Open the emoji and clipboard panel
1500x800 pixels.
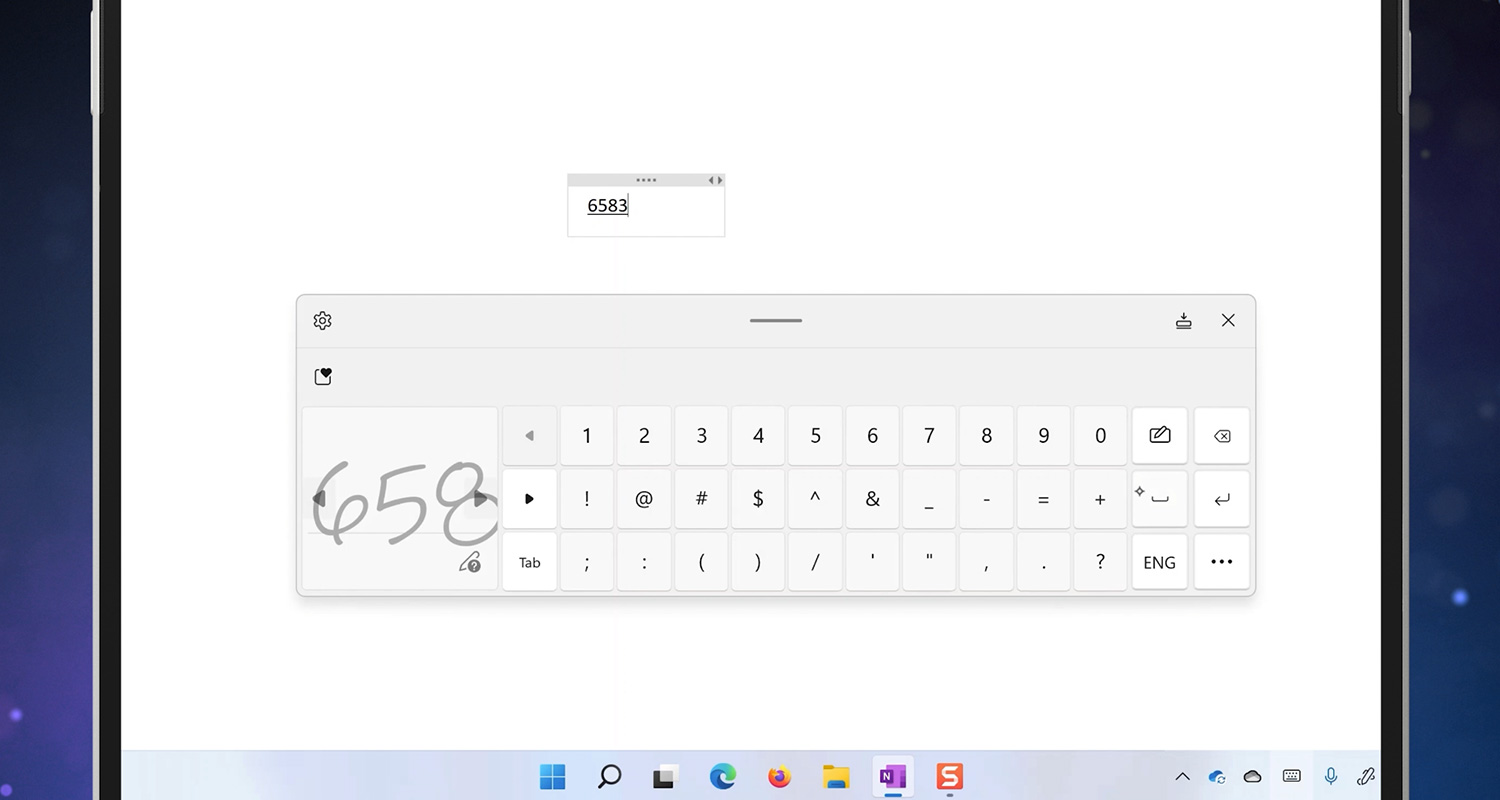(323, 376)
